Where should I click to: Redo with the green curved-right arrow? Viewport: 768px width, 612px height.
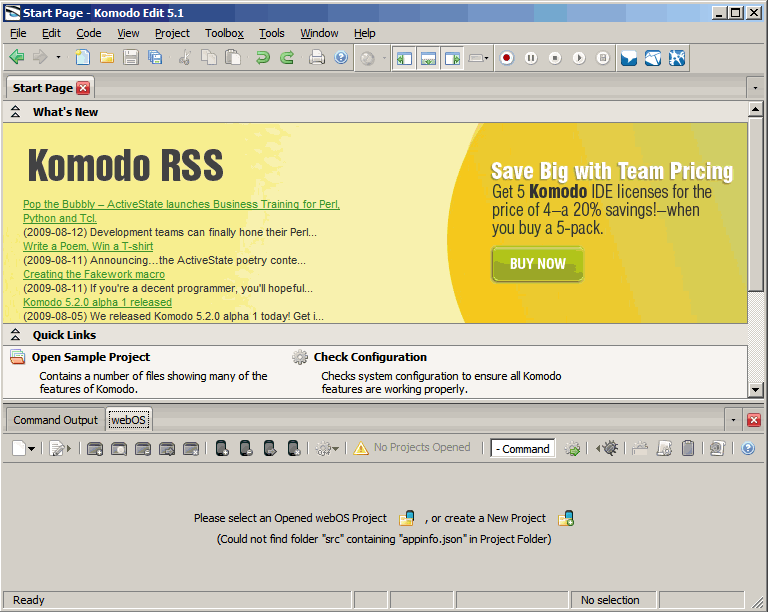click(287, 58)
